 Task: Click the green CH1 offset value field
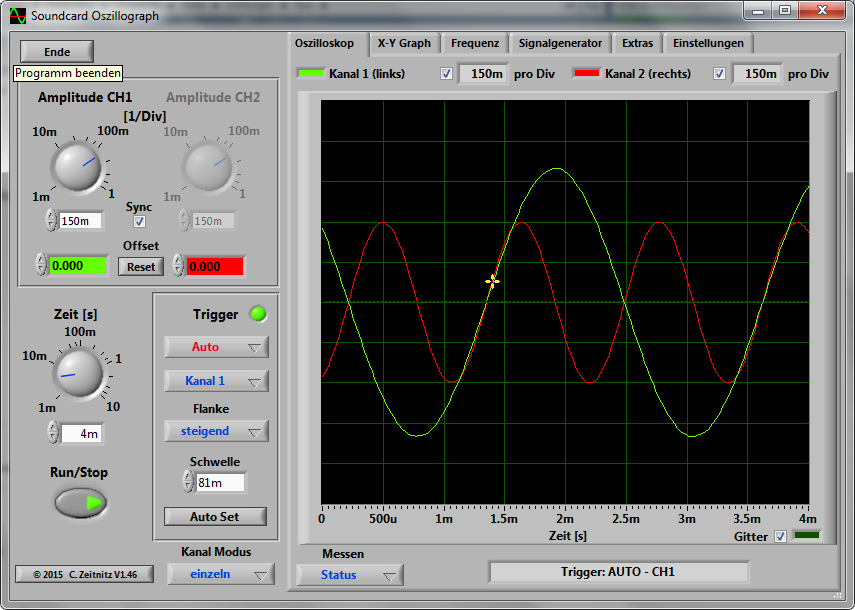coord(79,266)
